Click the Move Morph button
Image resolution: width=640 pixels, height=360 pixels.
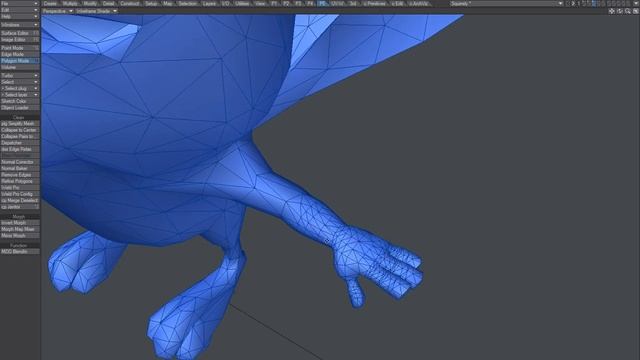tap(20, 236)
